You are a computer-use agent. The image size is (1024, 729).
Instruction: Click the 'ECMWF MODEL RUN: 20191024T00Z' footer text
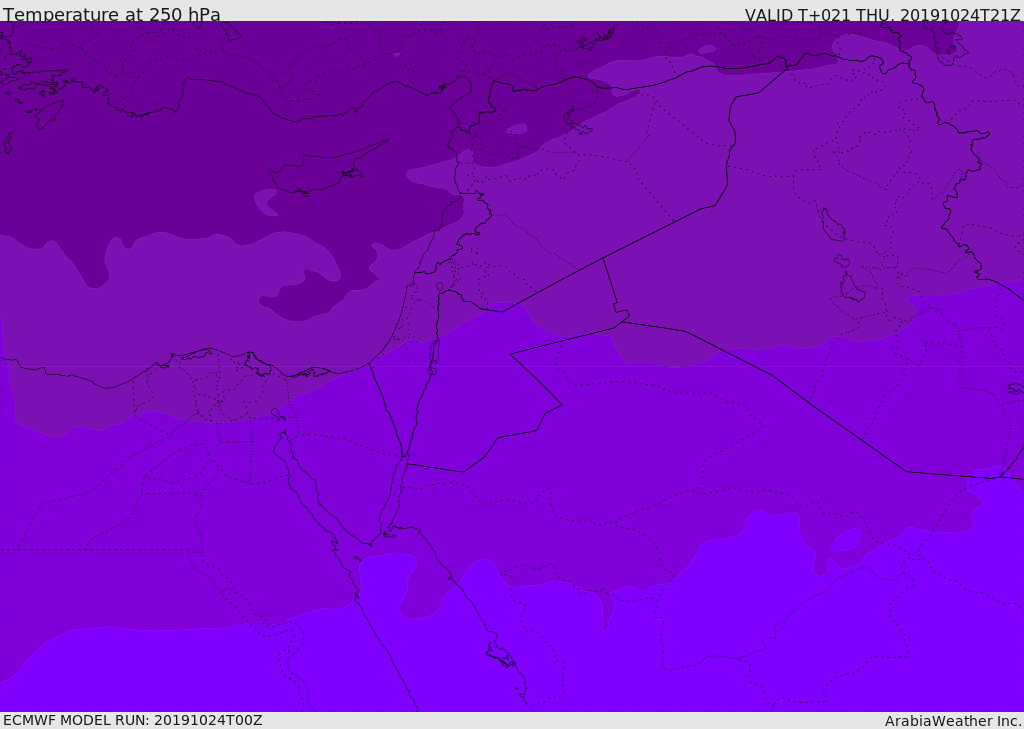tap(133, 720)
